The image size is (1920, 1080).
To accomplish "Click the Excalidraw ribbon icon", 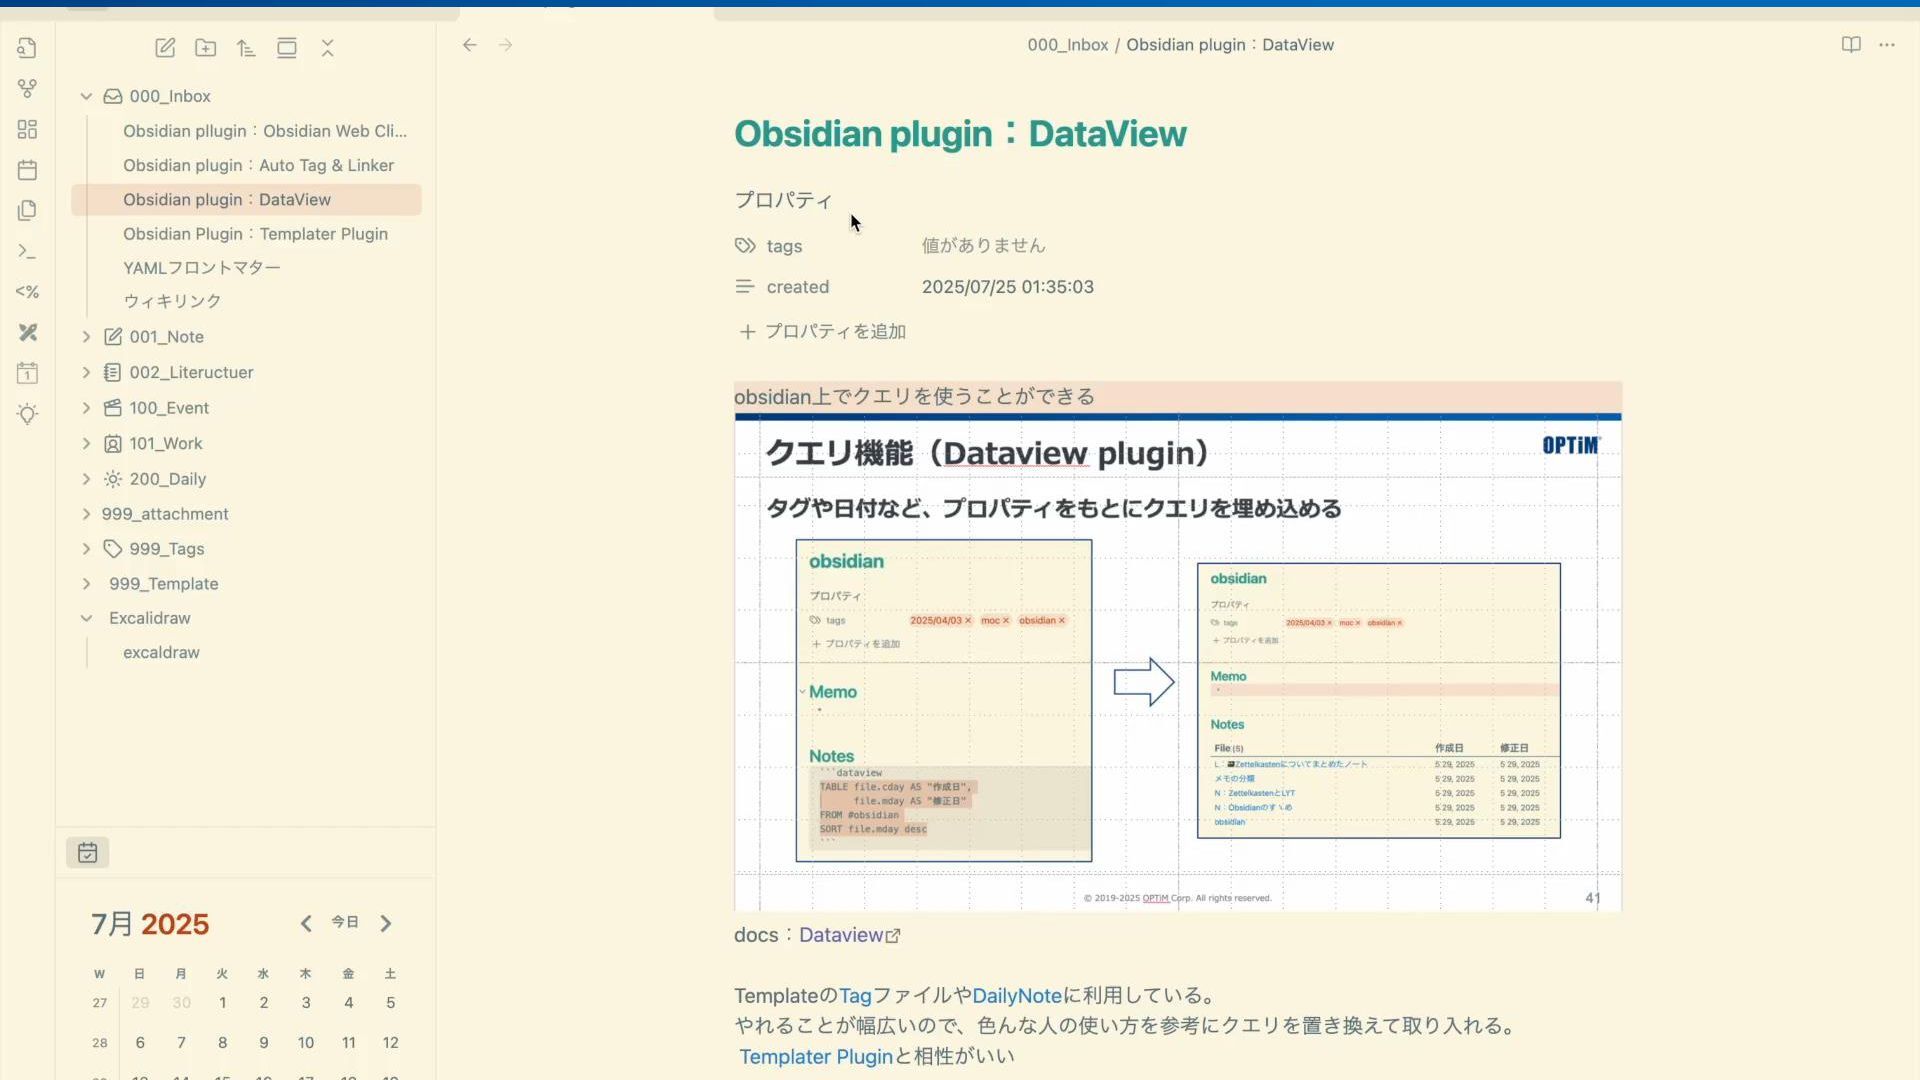I will coord(27,332).
